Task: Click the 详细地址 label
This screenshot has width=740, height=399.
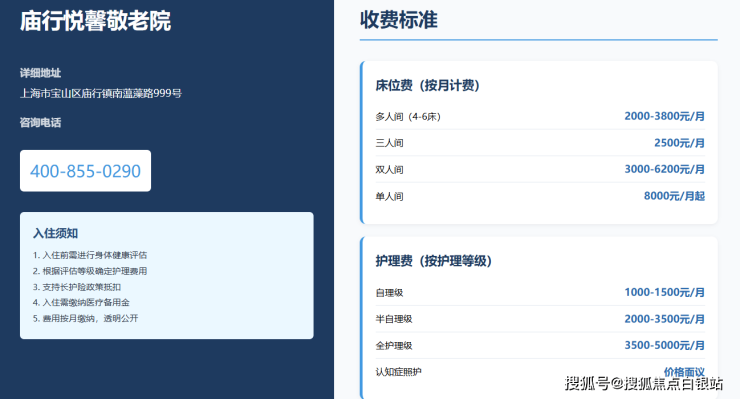Action: [41, 73]
